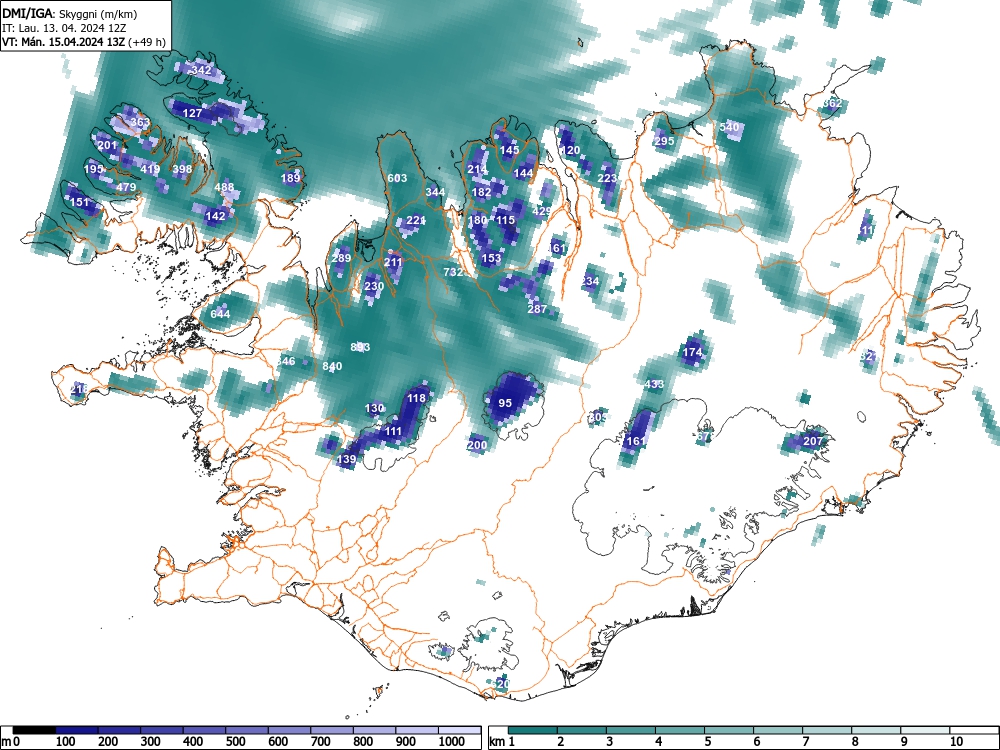Screen dimensions: 1000x750
Task: Click visibility value 419 on the map
Action: click(x=150, y=169)
